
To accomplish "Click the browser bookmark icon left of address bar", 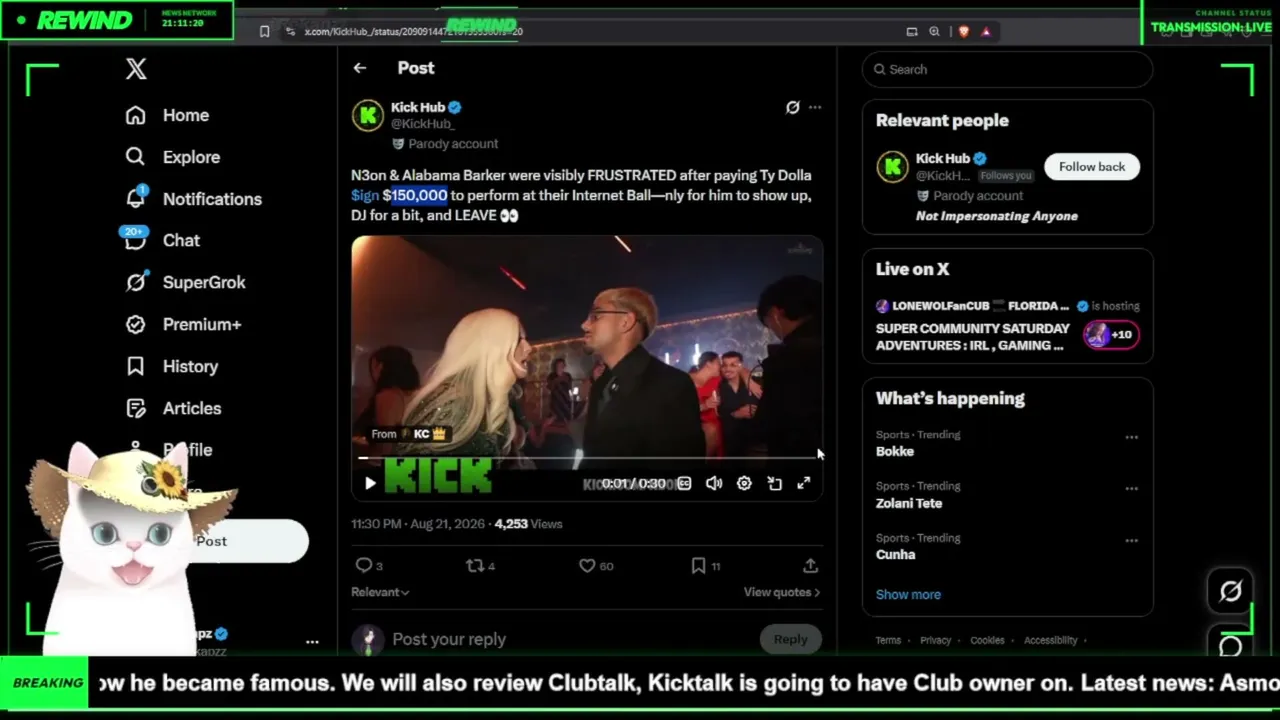I will pos(264,31).
